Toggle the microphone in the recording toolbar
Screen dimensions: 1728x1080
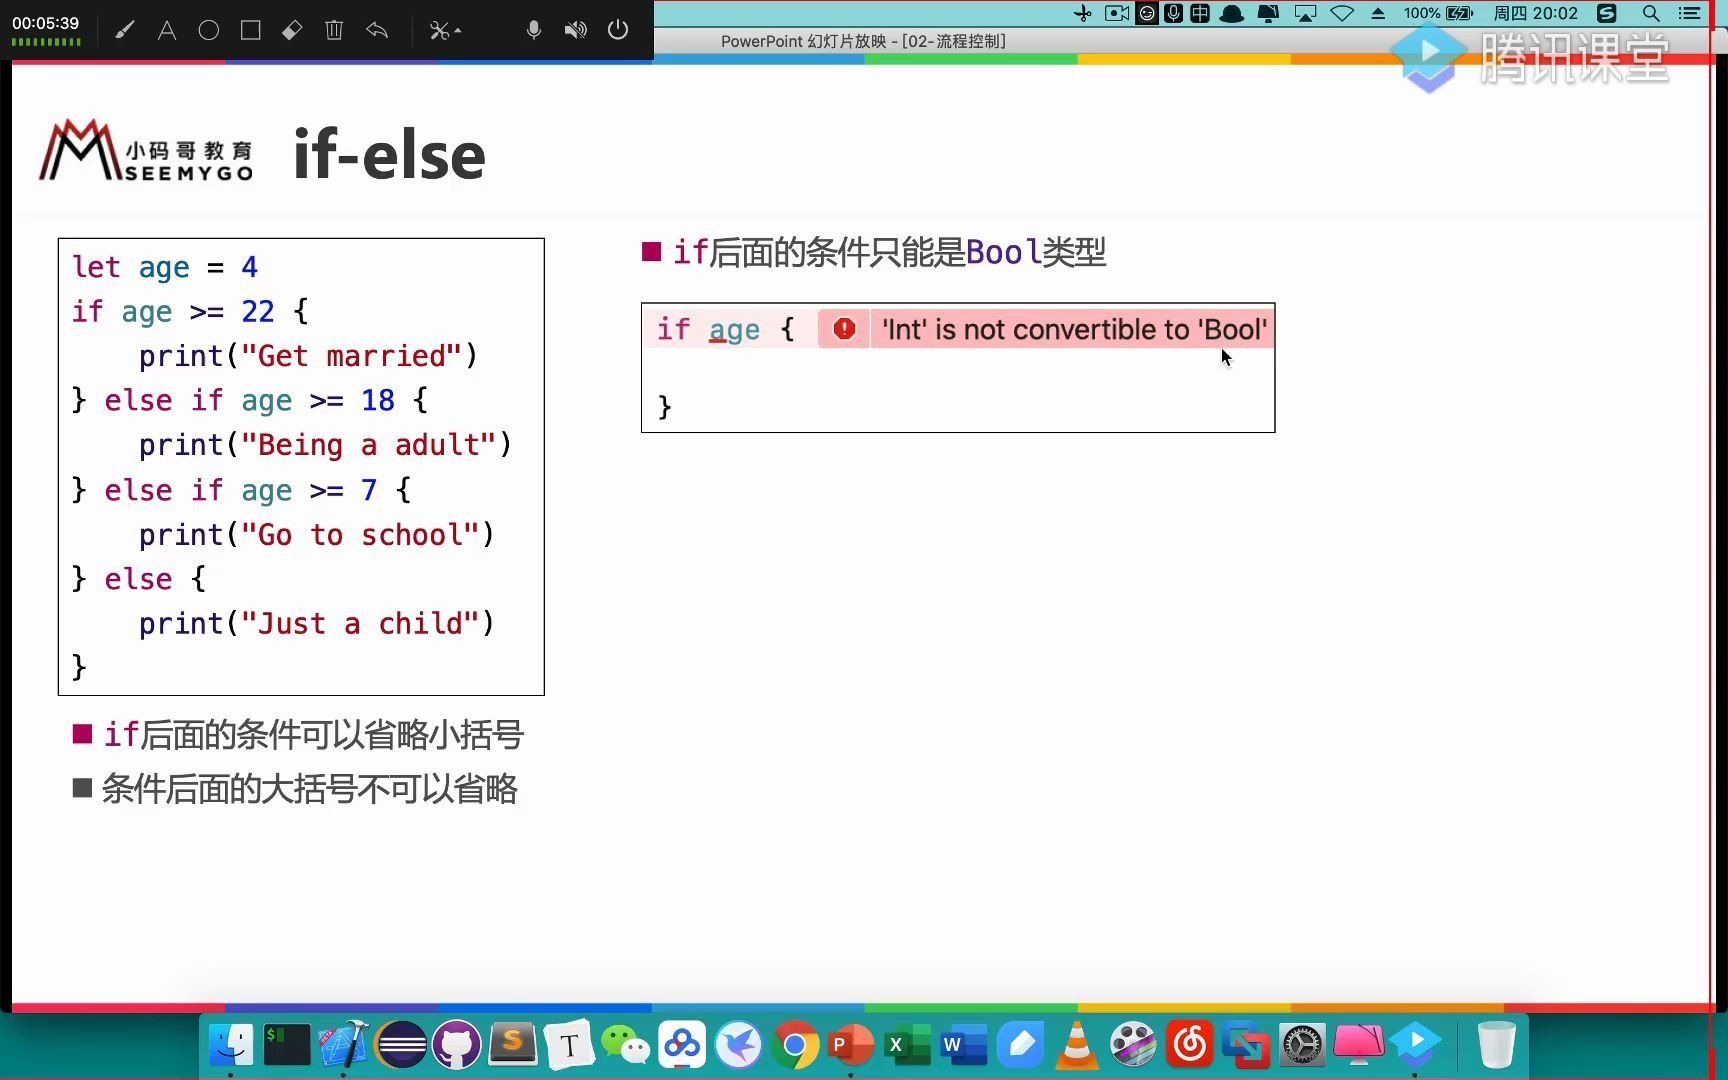pos(534,30)
